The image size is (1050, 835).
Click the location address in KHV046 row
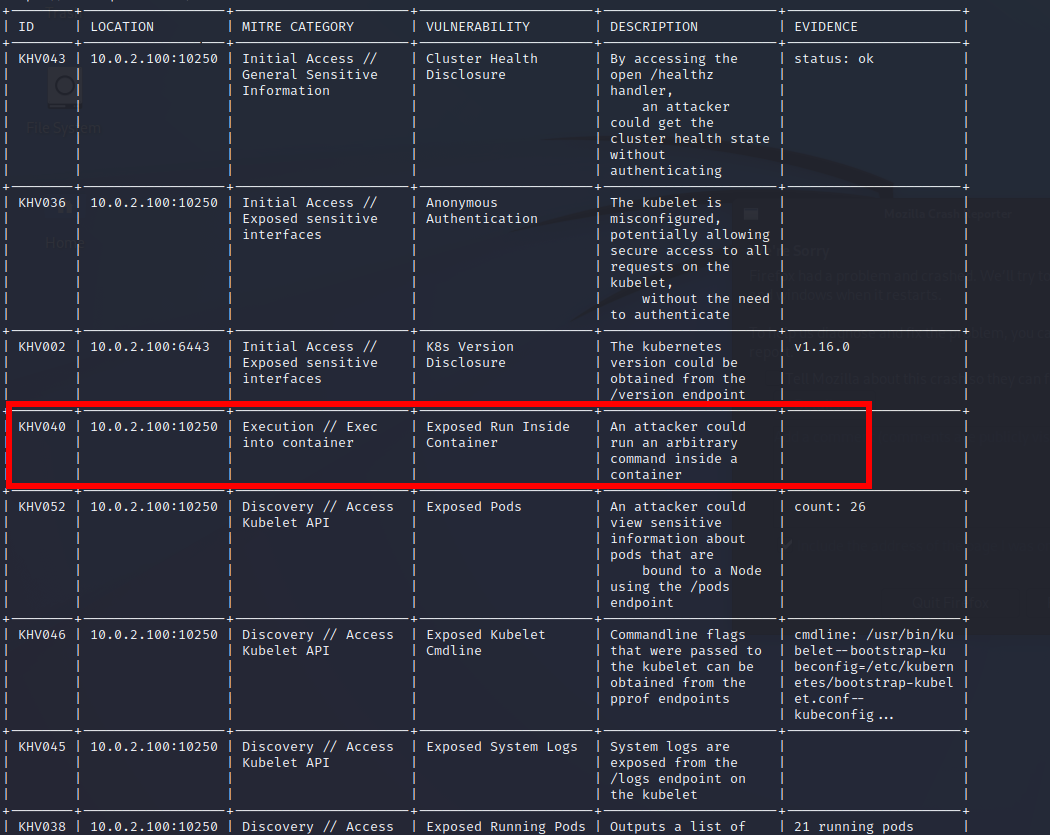point(154,635)
